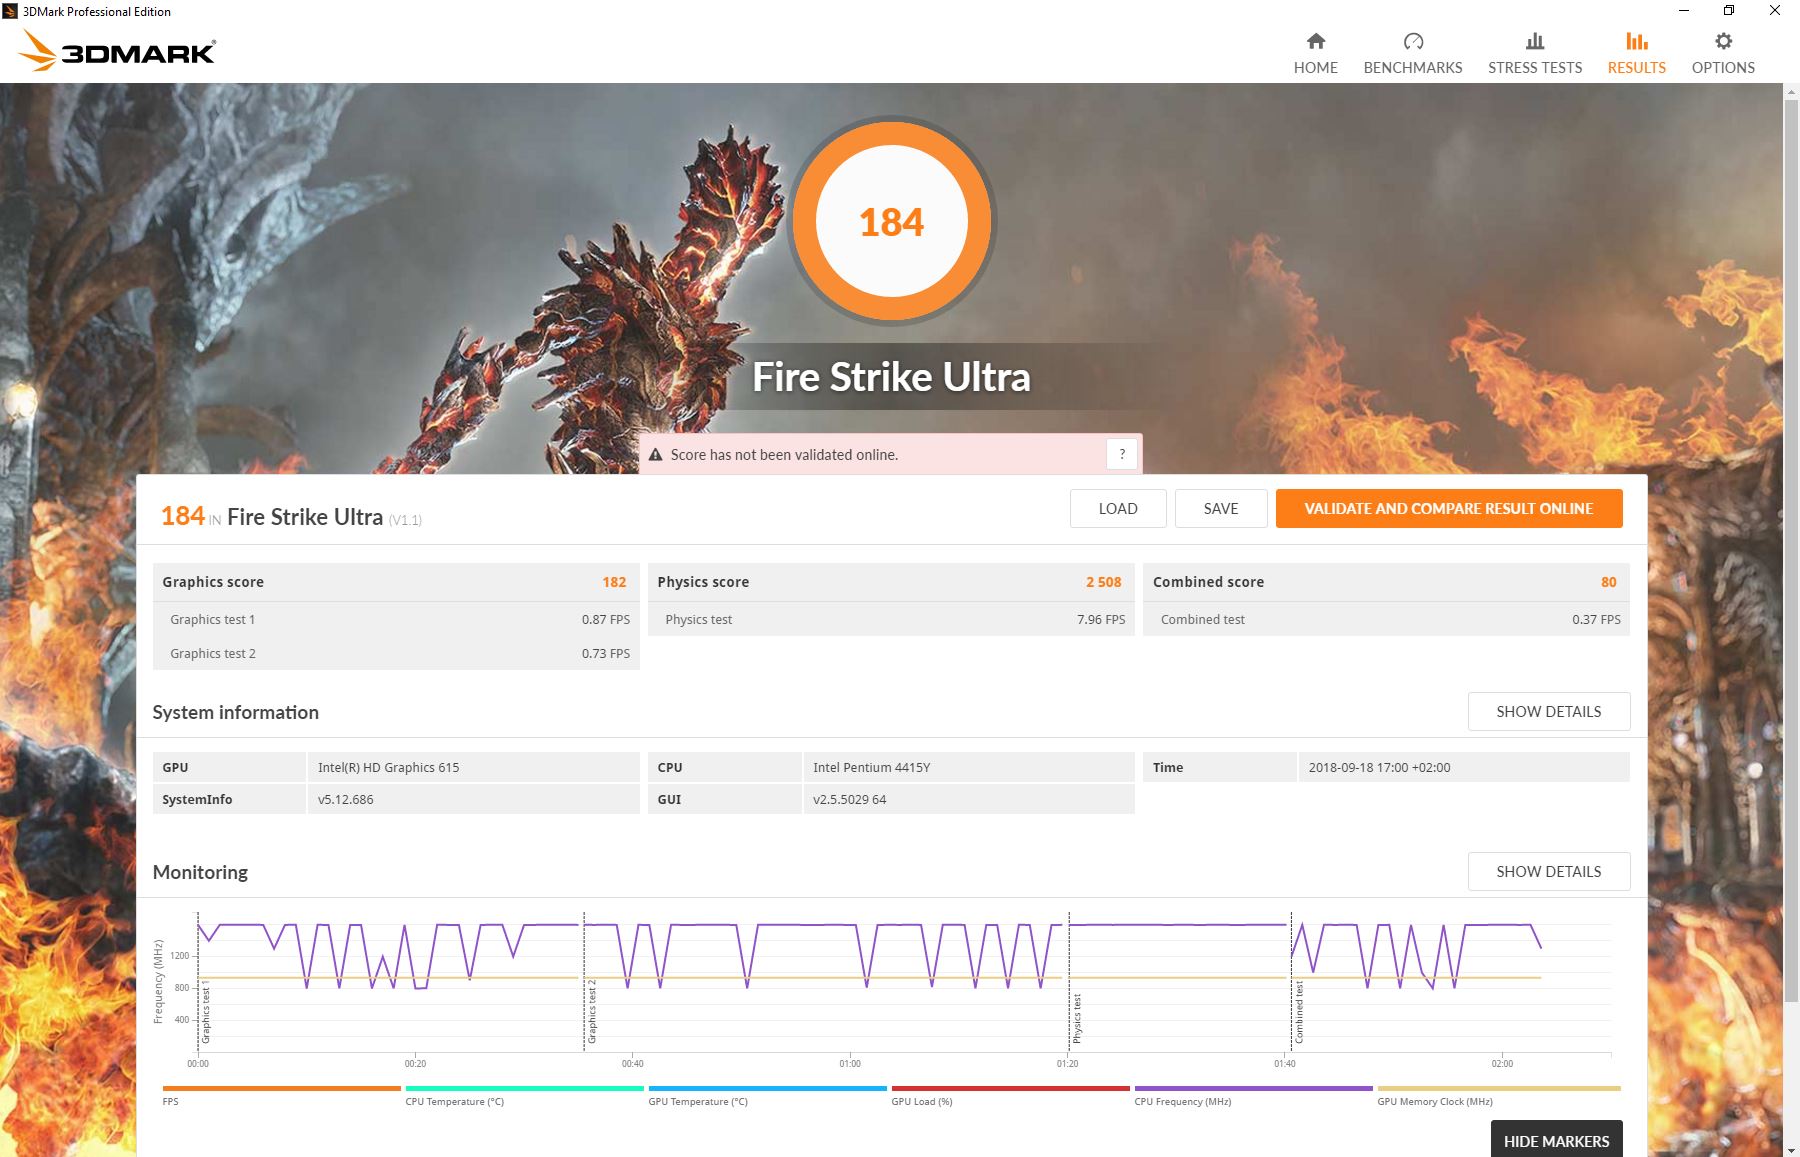Click the 3DMark logo

coord(118,51)
